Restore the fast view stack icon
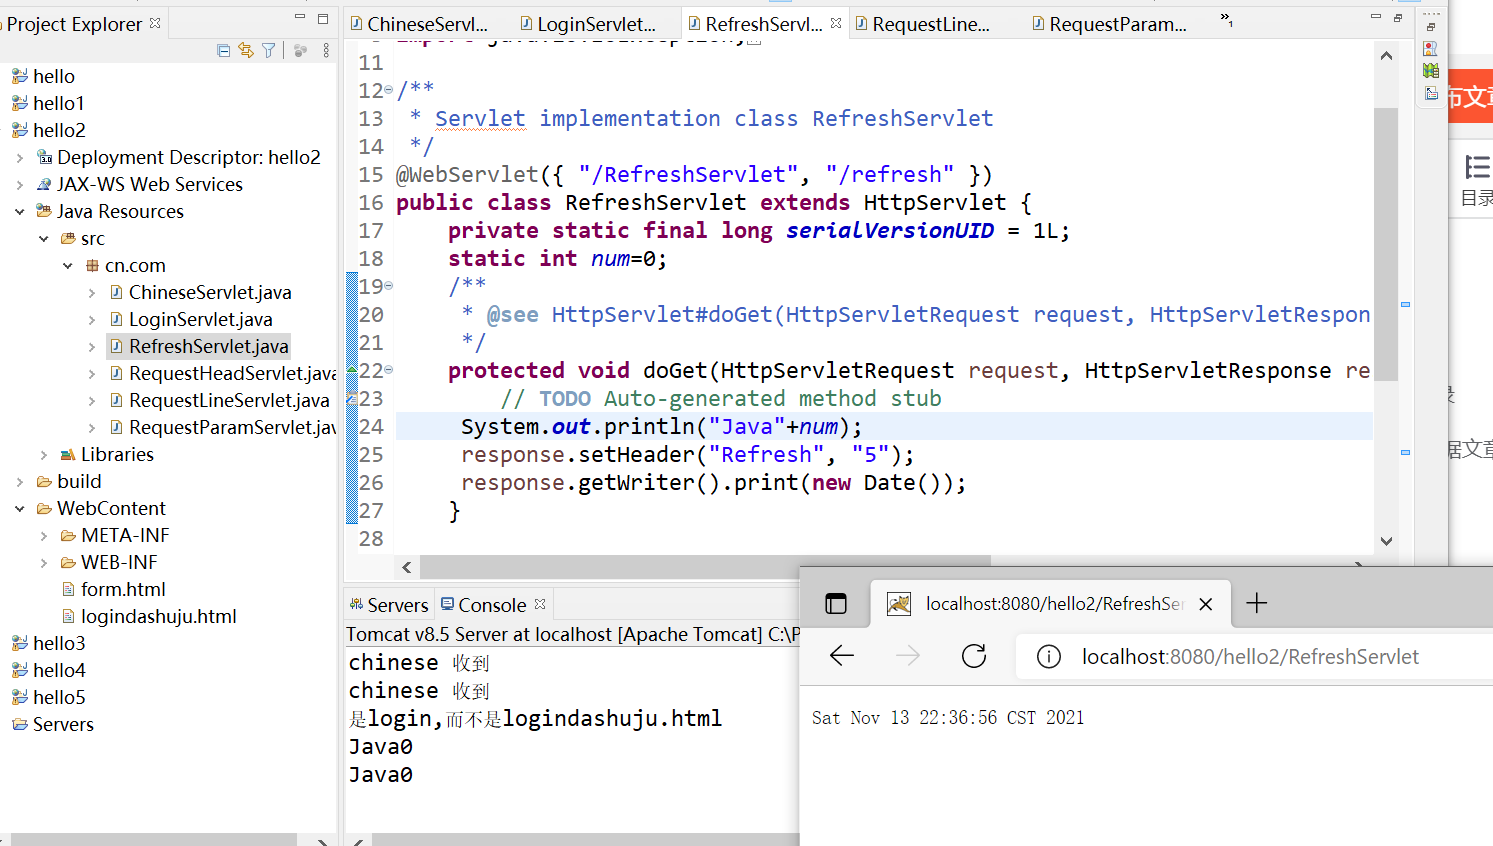Image resolution: width=1493 pixels, height=846 pixels. 1431,27
